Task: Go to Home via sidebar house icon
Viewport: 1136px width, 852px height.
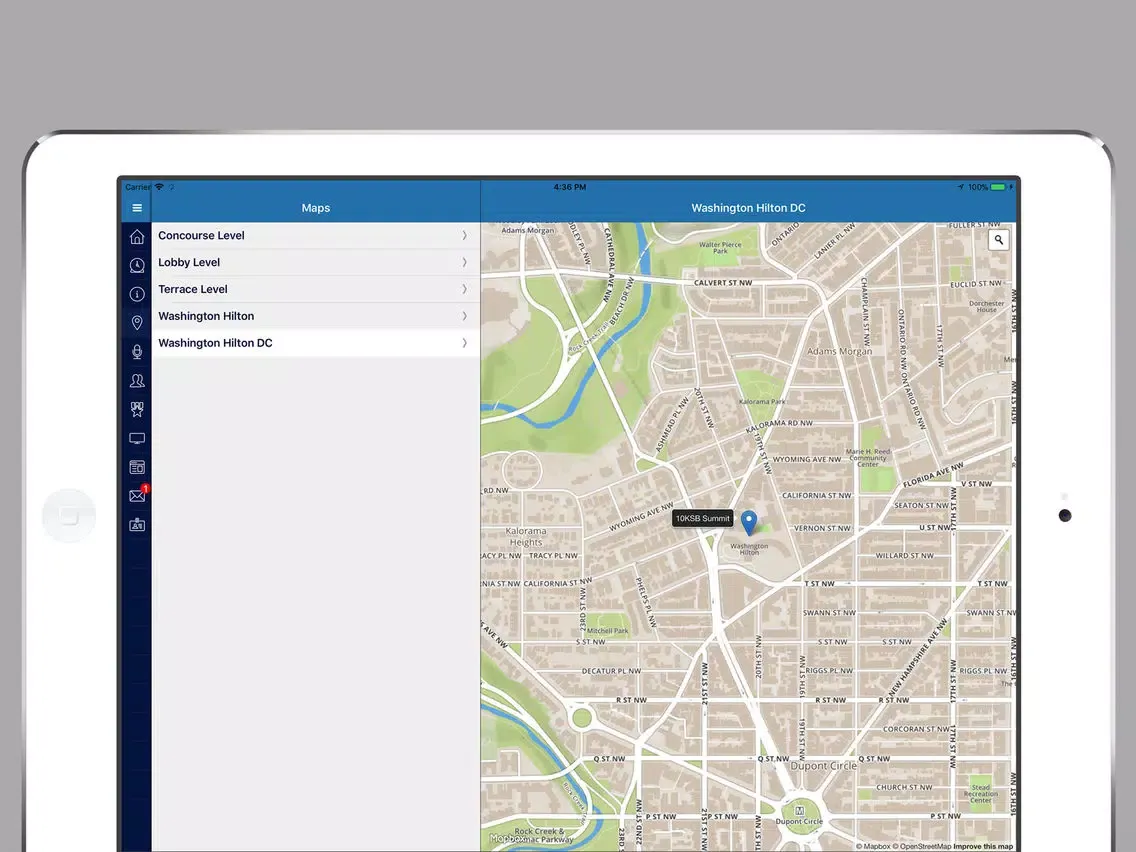Action: pyautogui.click(x=137, y=236)
